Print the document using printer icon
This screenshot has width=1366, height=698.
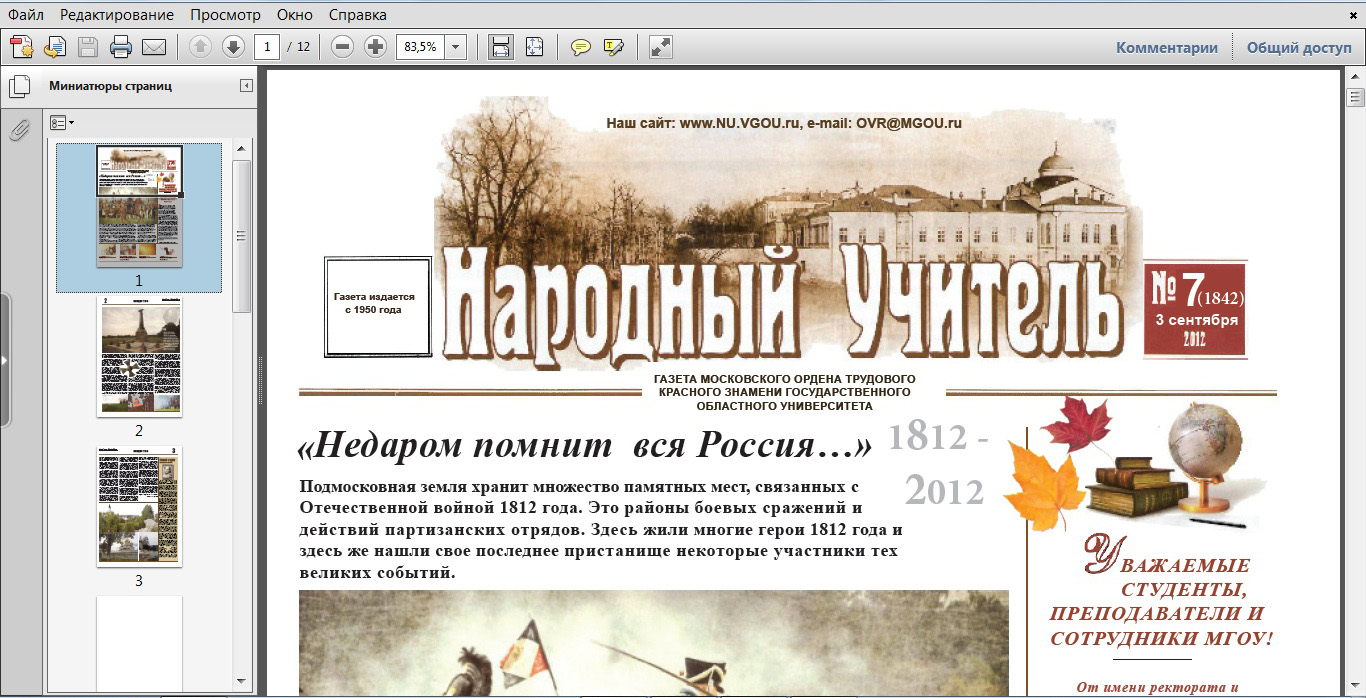(x=121, y=47)
